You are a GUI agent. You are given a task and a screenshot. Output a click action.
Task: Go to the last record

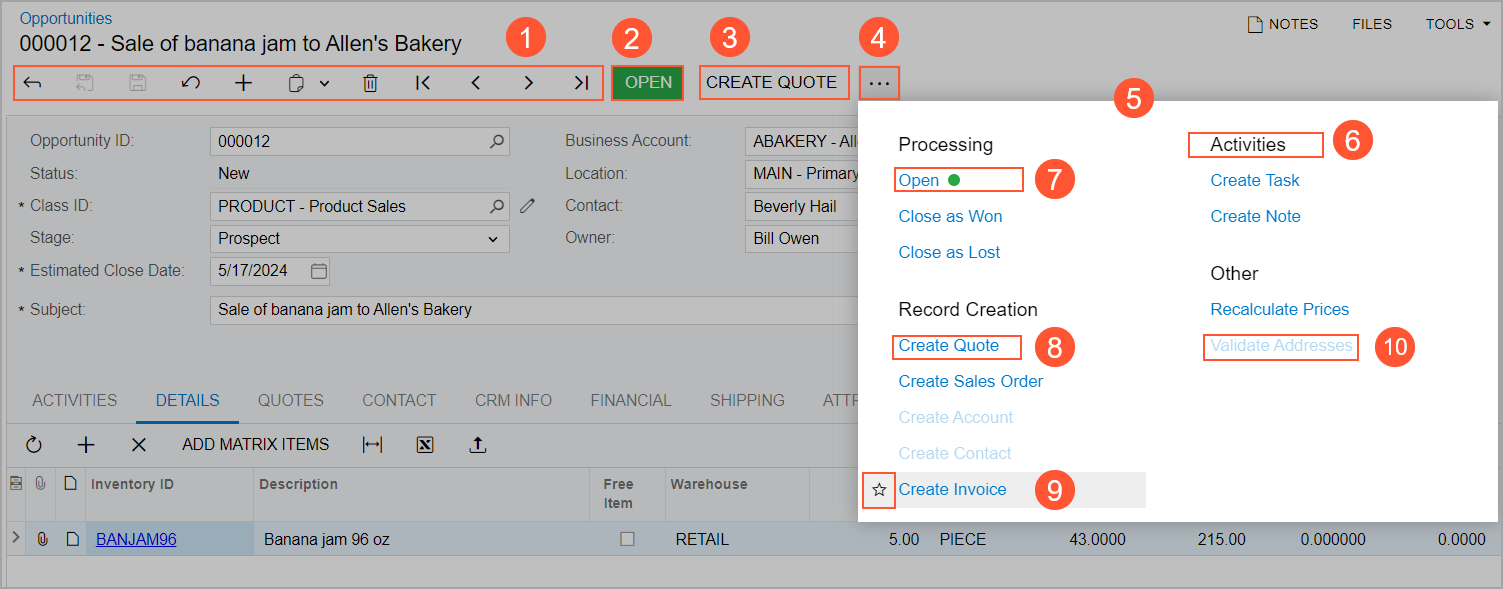[581, 83]
